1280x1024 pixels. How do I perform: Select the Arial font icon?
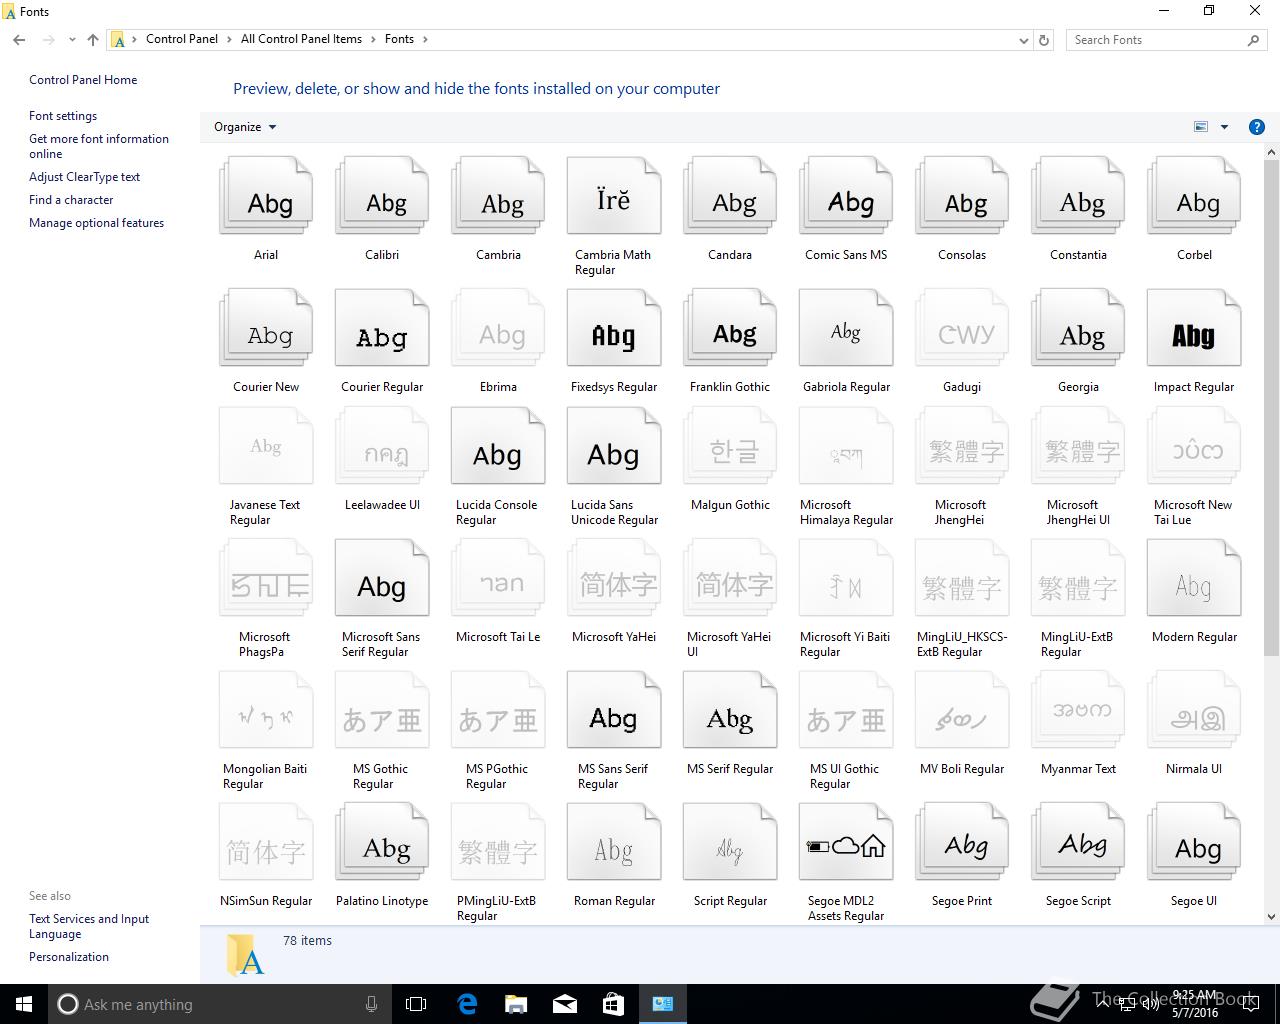(x=266, y=196)
